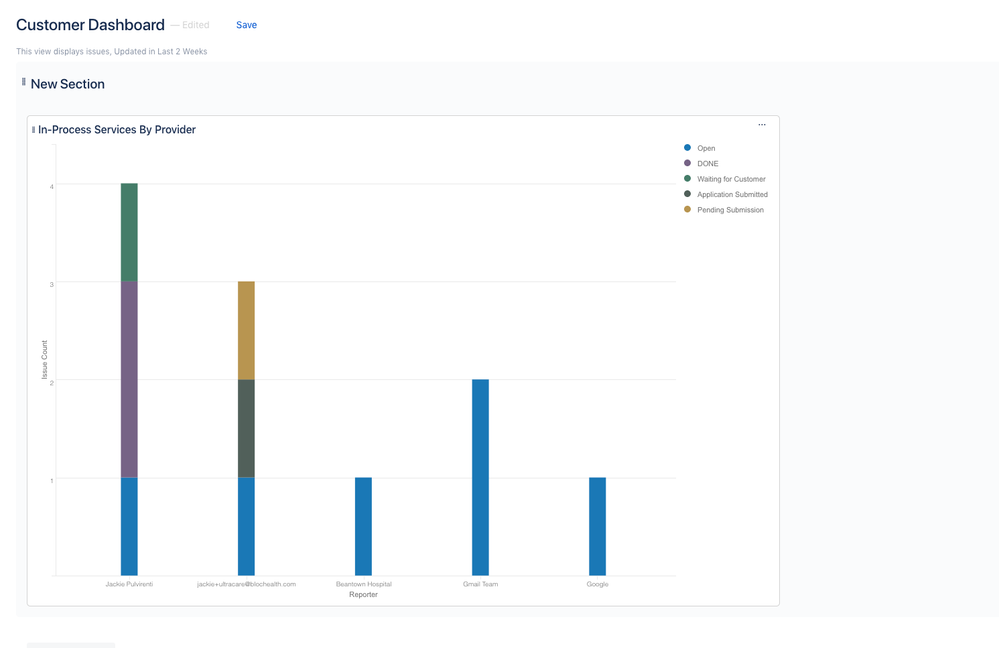This screenshot has width=999, height=648.
Task: Click the Google axis label
Action: coord(598,584)
